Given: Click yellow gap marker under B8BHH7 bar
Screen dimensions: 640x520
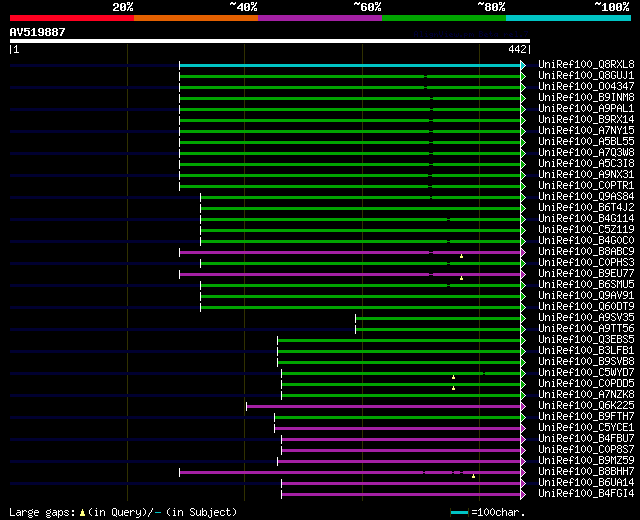Looking at the screenshot, I should (473, 476).
